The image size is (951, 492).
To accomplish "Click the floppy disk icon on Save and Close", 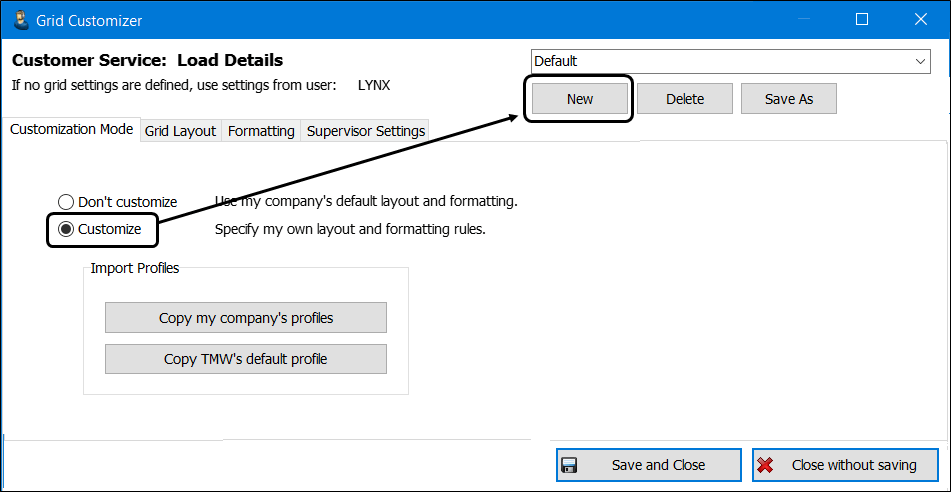I will pos(570,465).
